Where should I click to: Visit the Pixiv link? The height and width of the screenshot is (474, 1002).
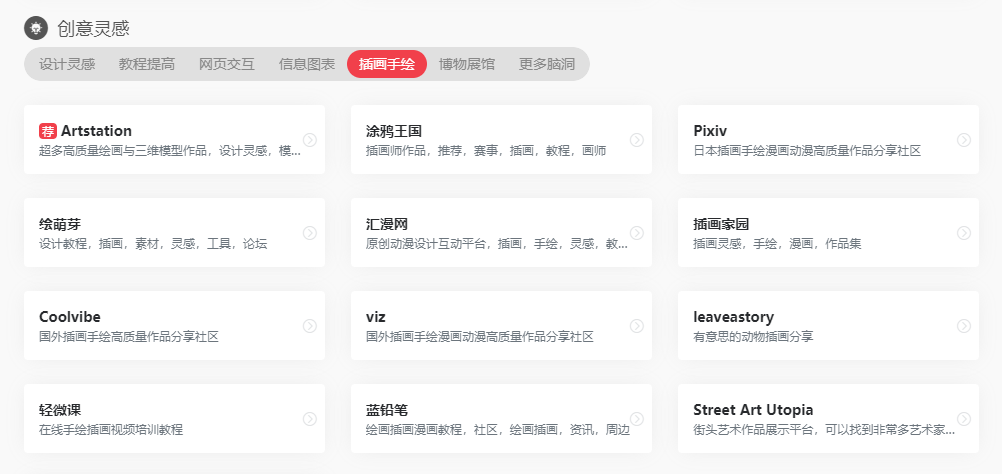(x=710, y=131)
